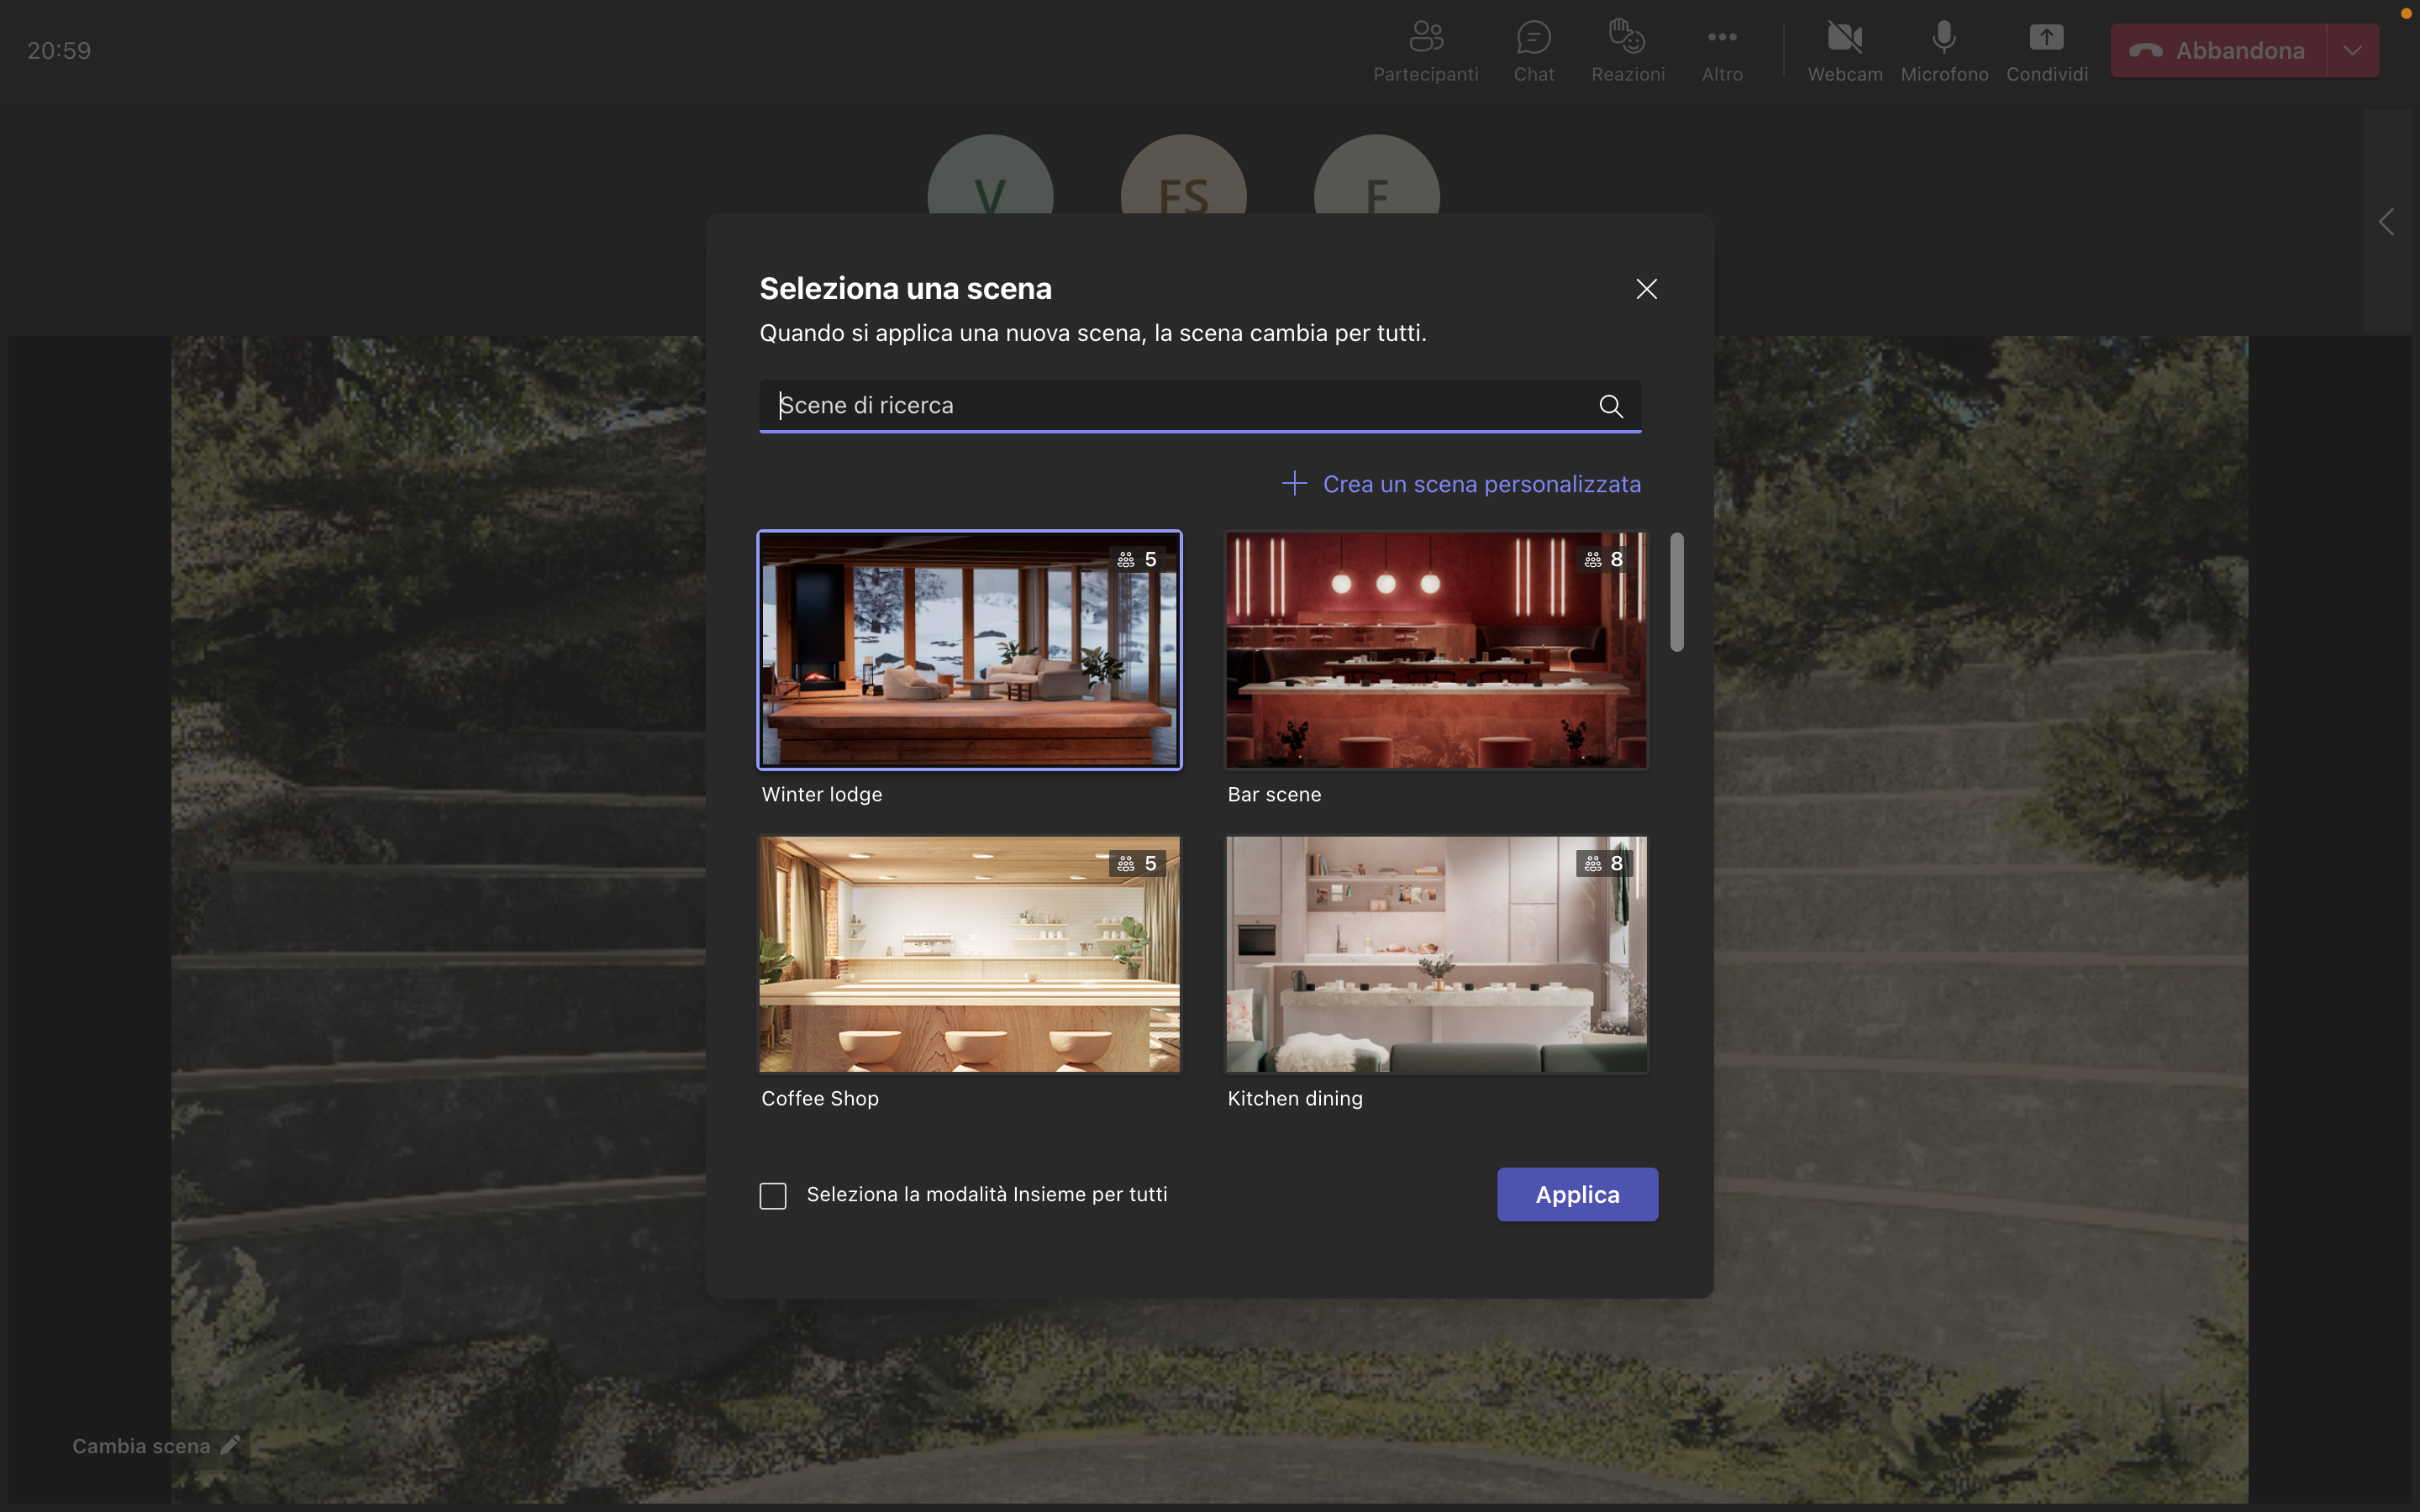
Task: Open Reazioni emoji hand icon
Action: point(1627,38)
